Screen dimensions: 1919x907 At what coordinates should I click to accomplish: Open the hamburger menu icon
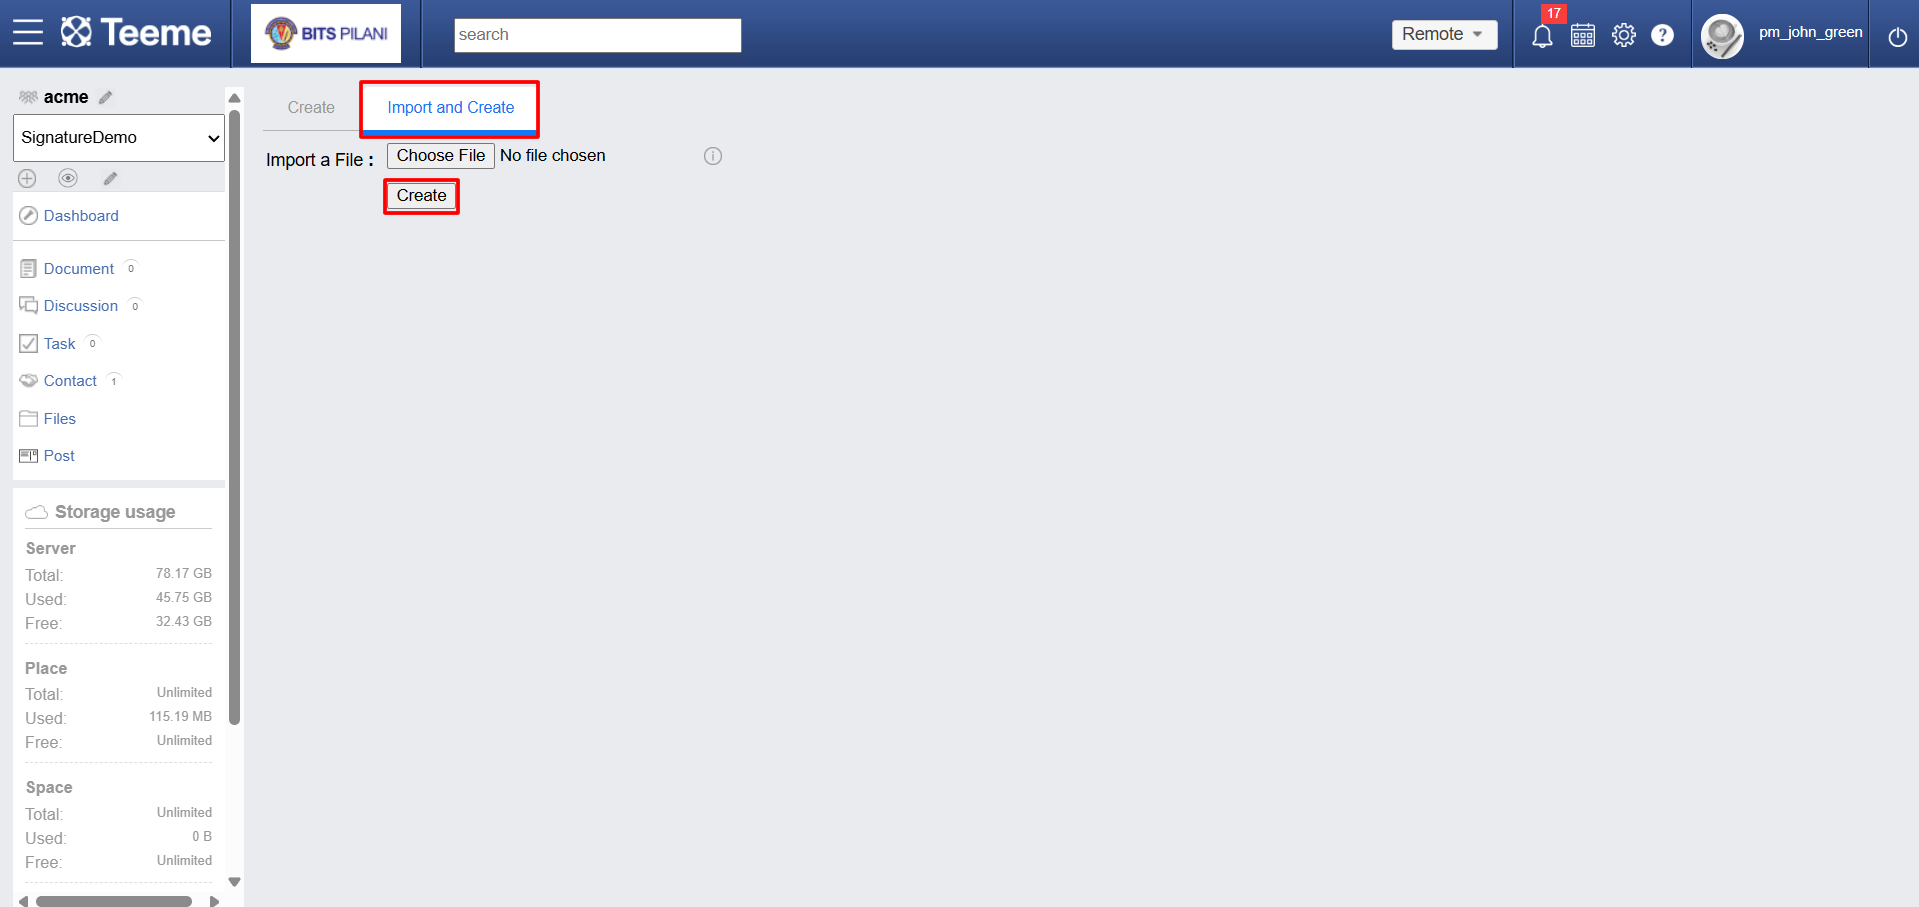coord(28,33)
